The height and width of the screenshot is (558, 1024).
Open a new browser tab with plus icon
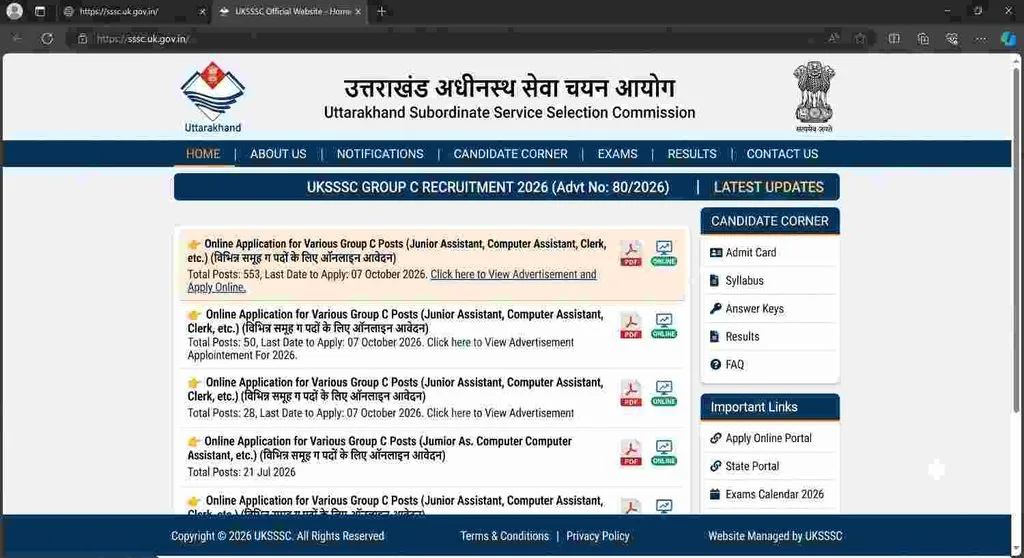pos(381,11)
